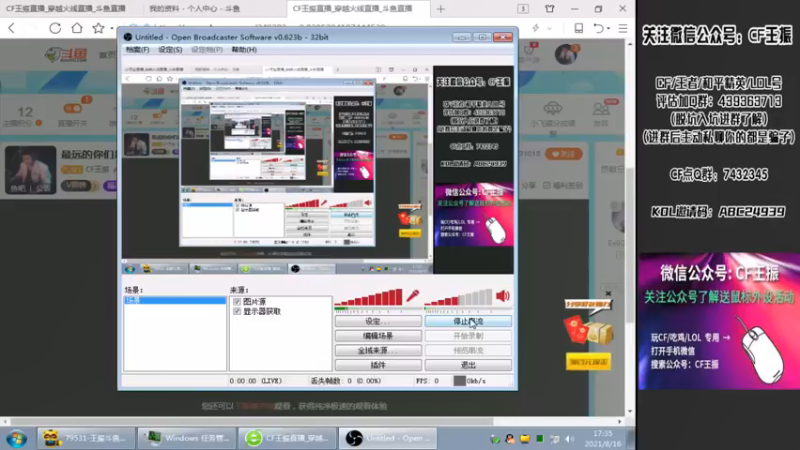Click the 编辑场景 button
The image size is (800, 450).
coord(378,336)
